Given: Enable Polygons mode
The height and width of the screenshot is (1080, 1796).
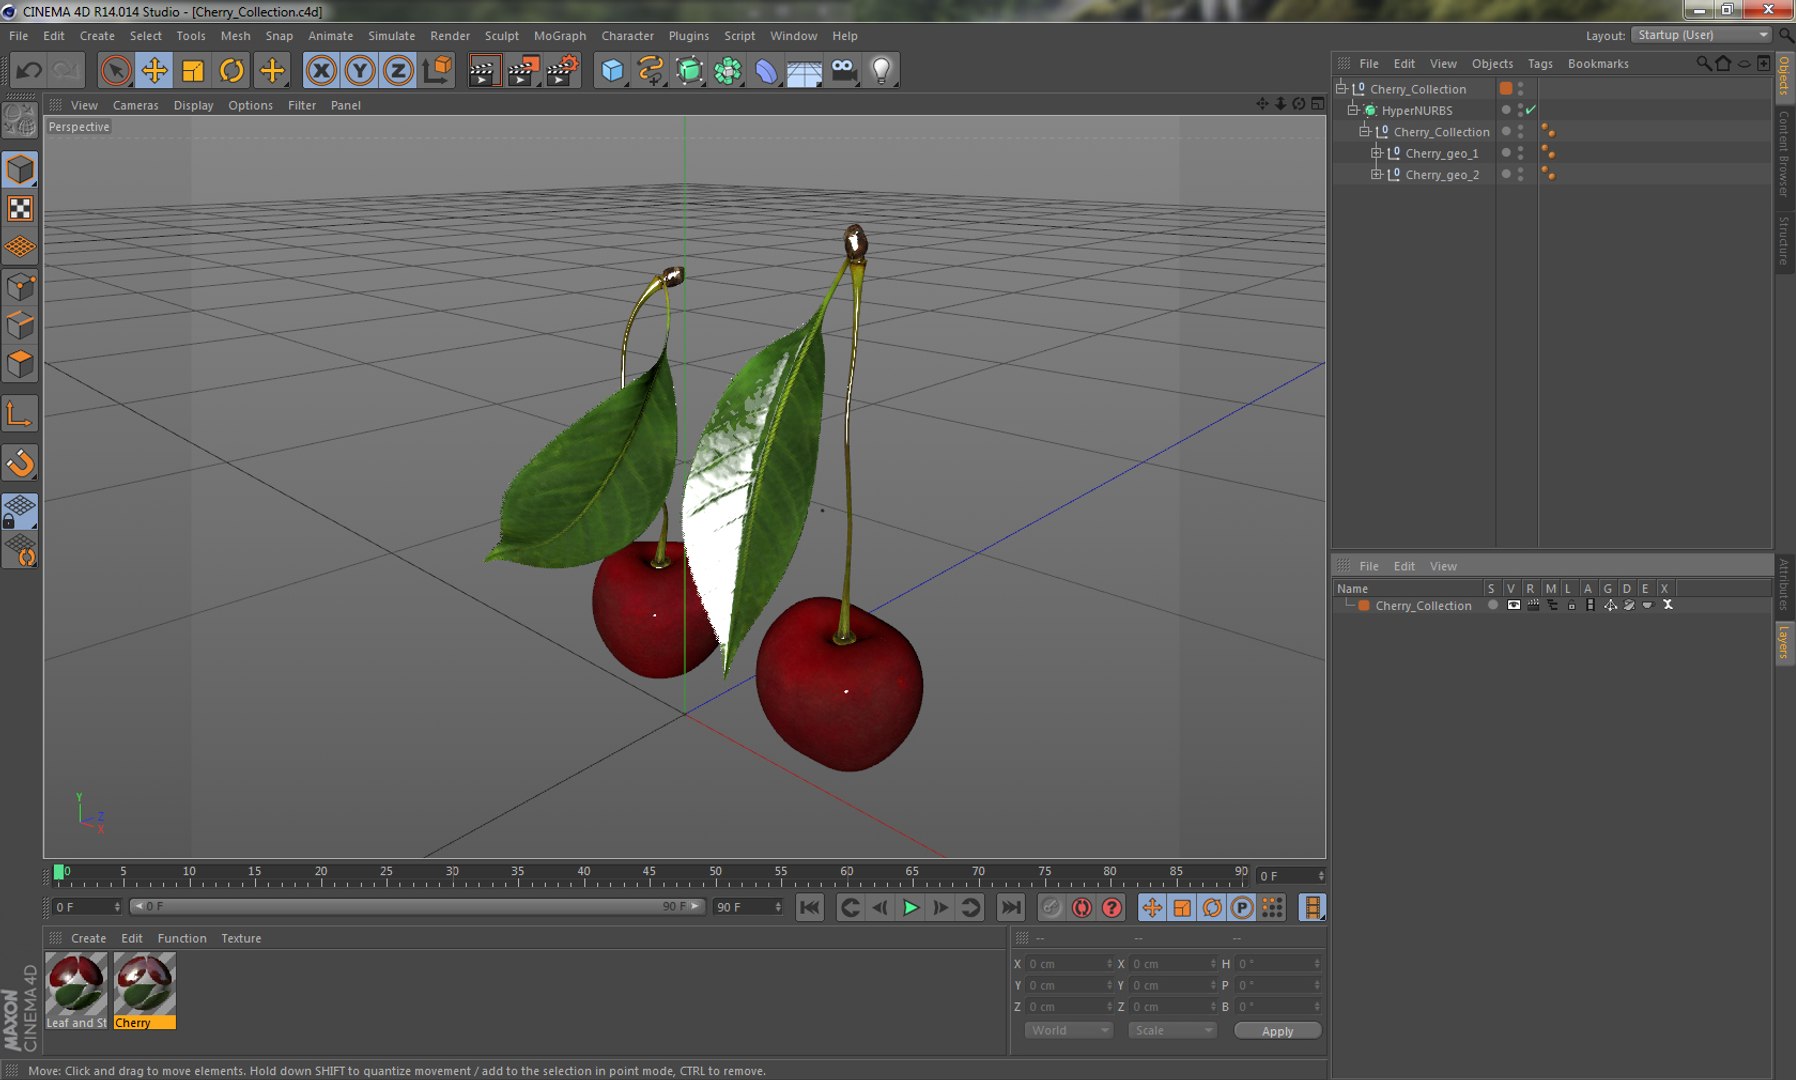Looking at the screenshot, I should (x=20, y=364).
